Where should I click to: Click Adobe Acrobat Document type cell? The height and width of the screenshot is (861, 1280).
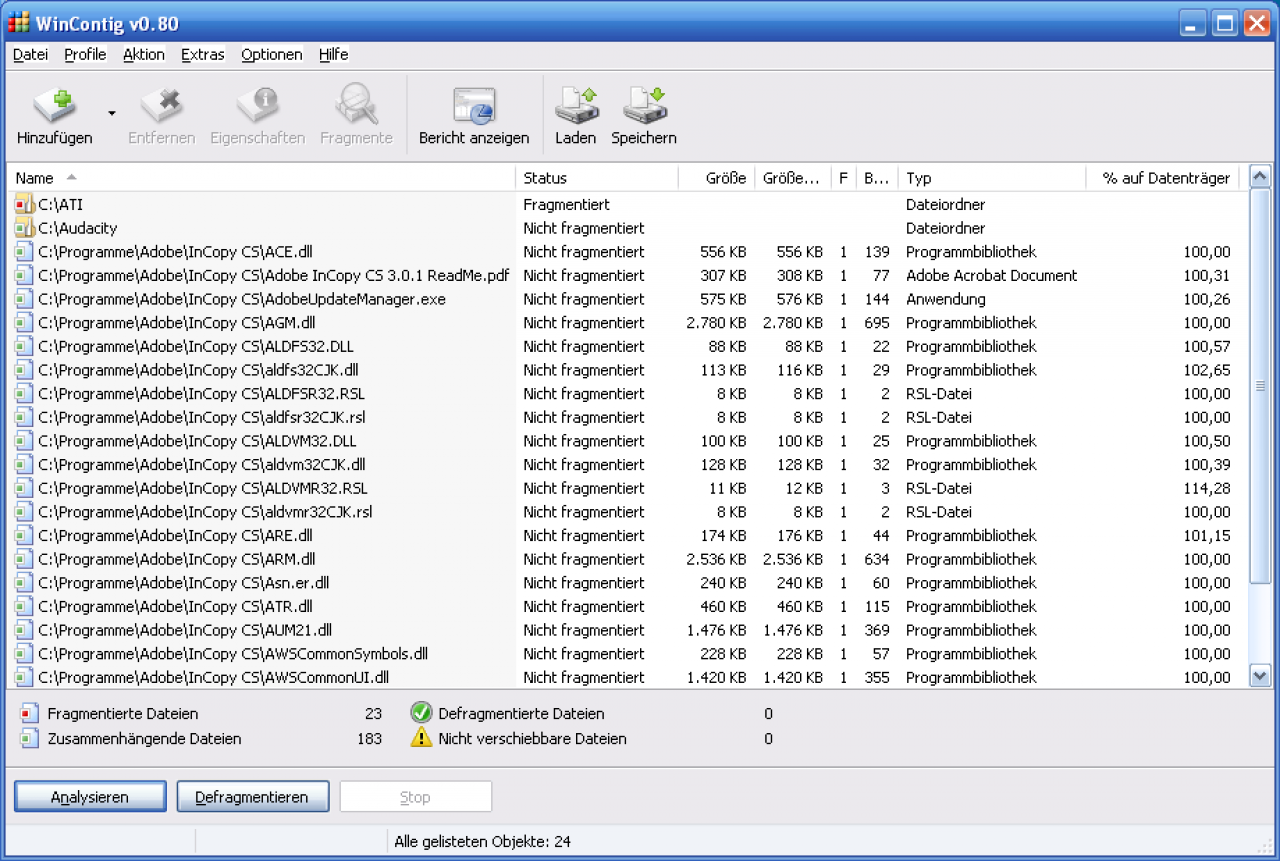click(992, 275)
